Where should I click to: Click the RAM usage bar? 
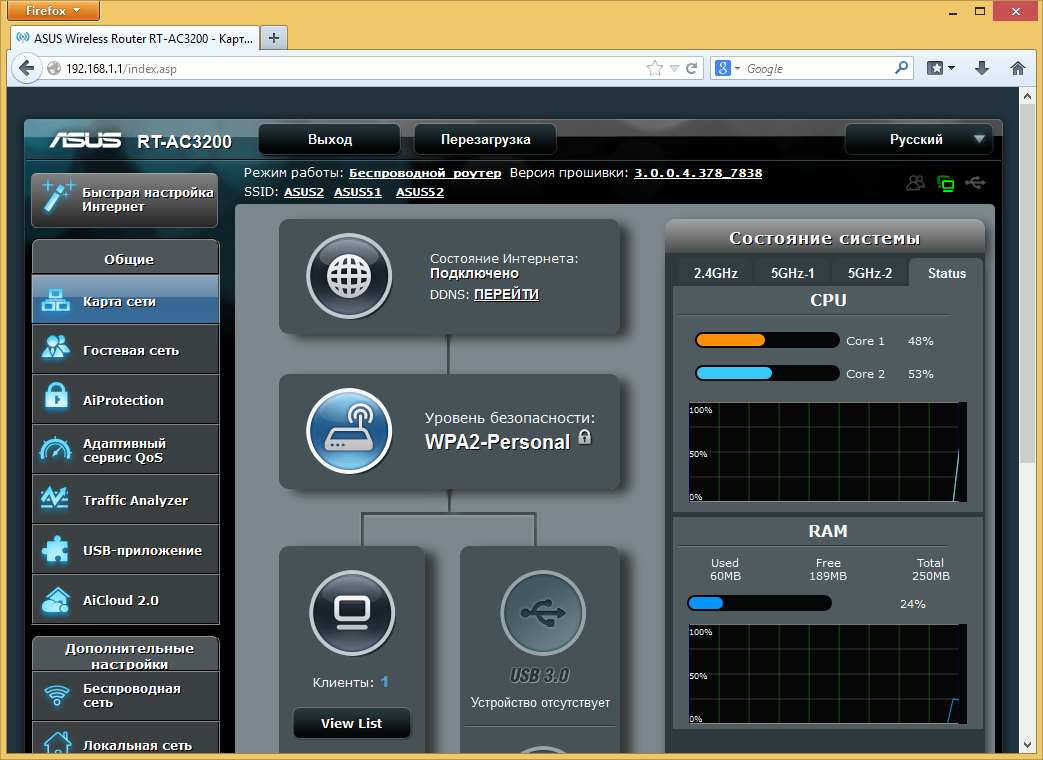tap(759, 604)
